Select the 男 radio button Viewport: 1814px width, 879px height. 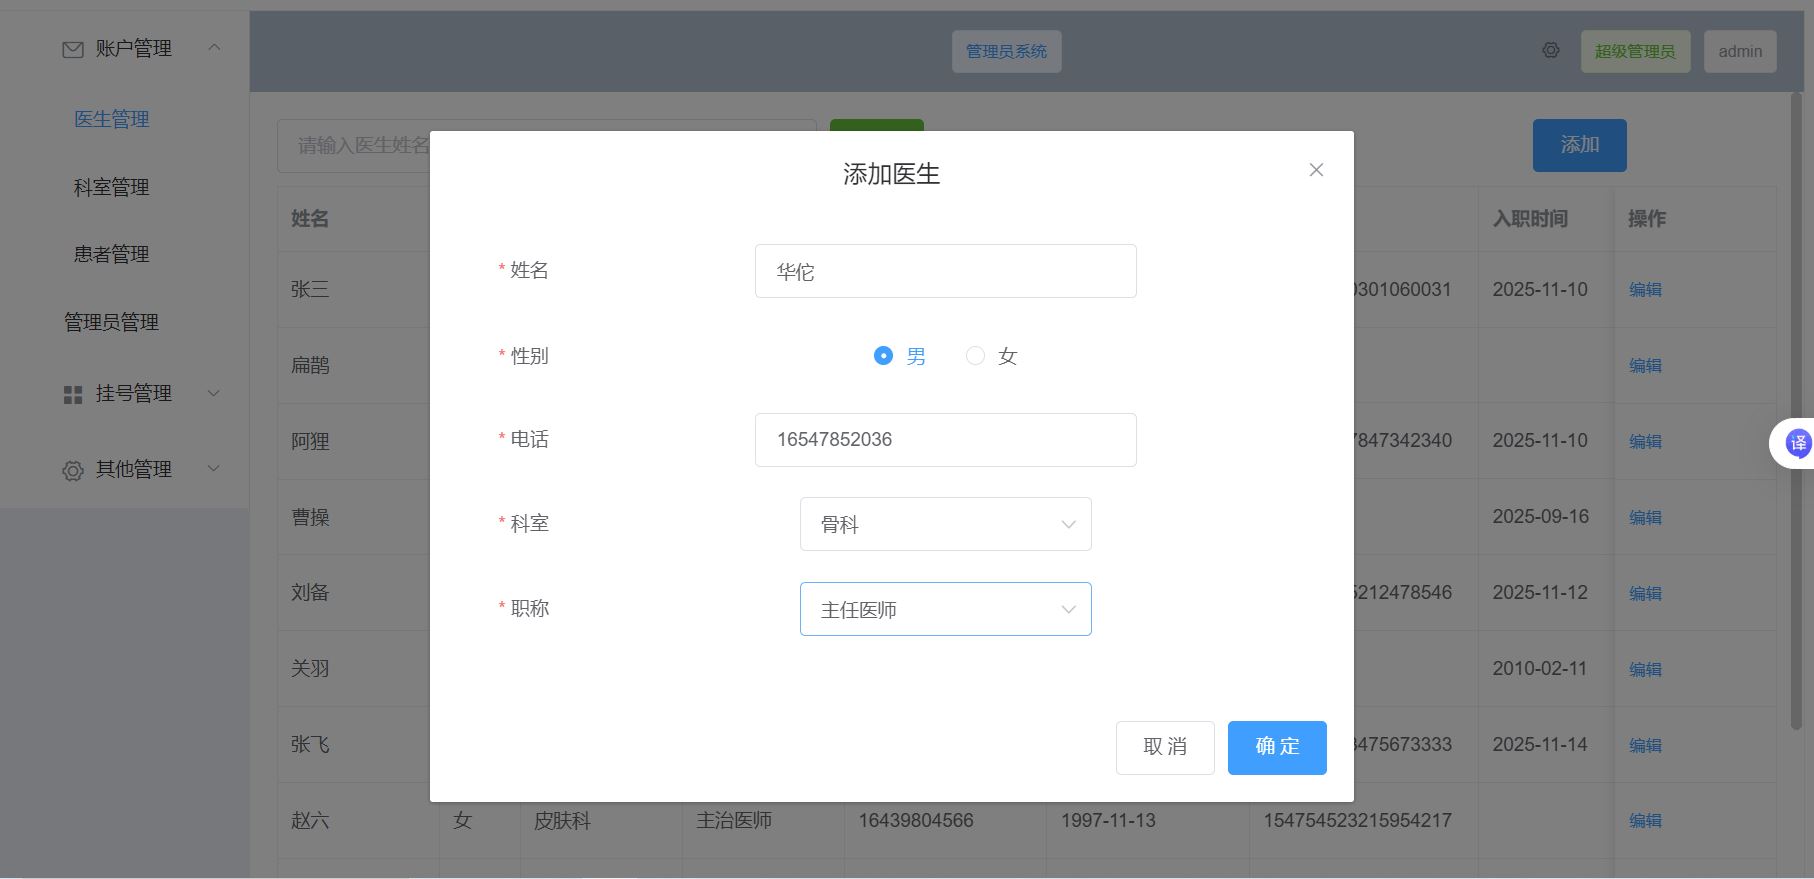[883, 356]
